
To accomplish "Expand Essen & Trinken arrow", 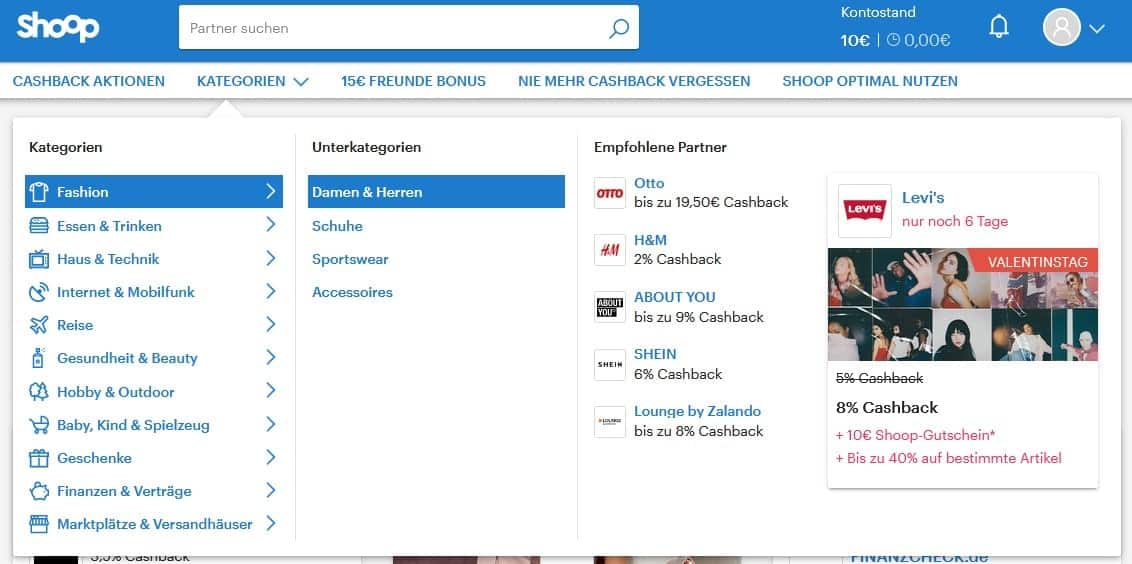I will pos(271,225).
